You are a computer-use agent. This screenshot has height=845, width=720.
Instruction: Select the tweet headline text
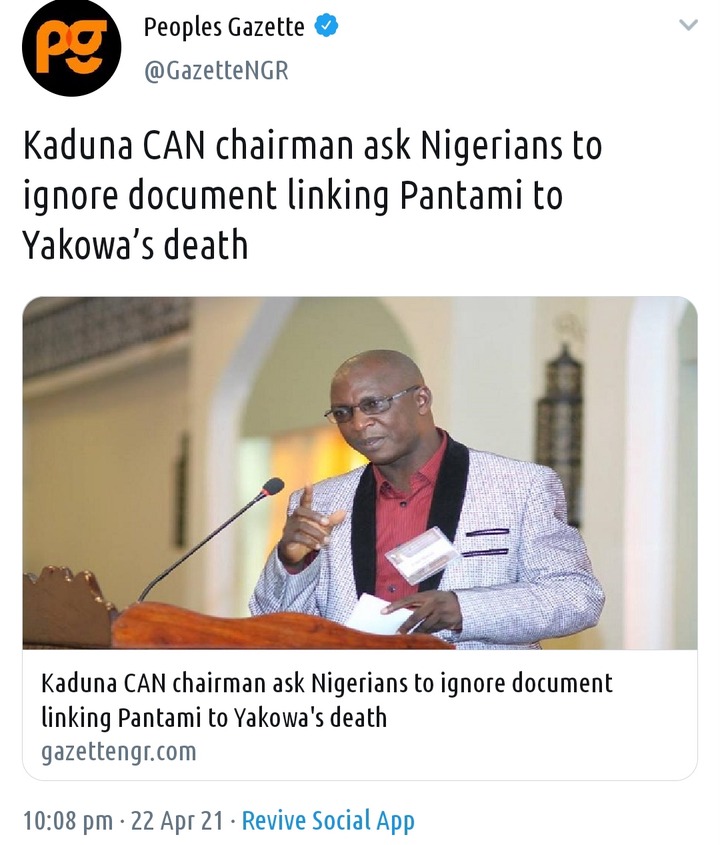pos(313,195)
